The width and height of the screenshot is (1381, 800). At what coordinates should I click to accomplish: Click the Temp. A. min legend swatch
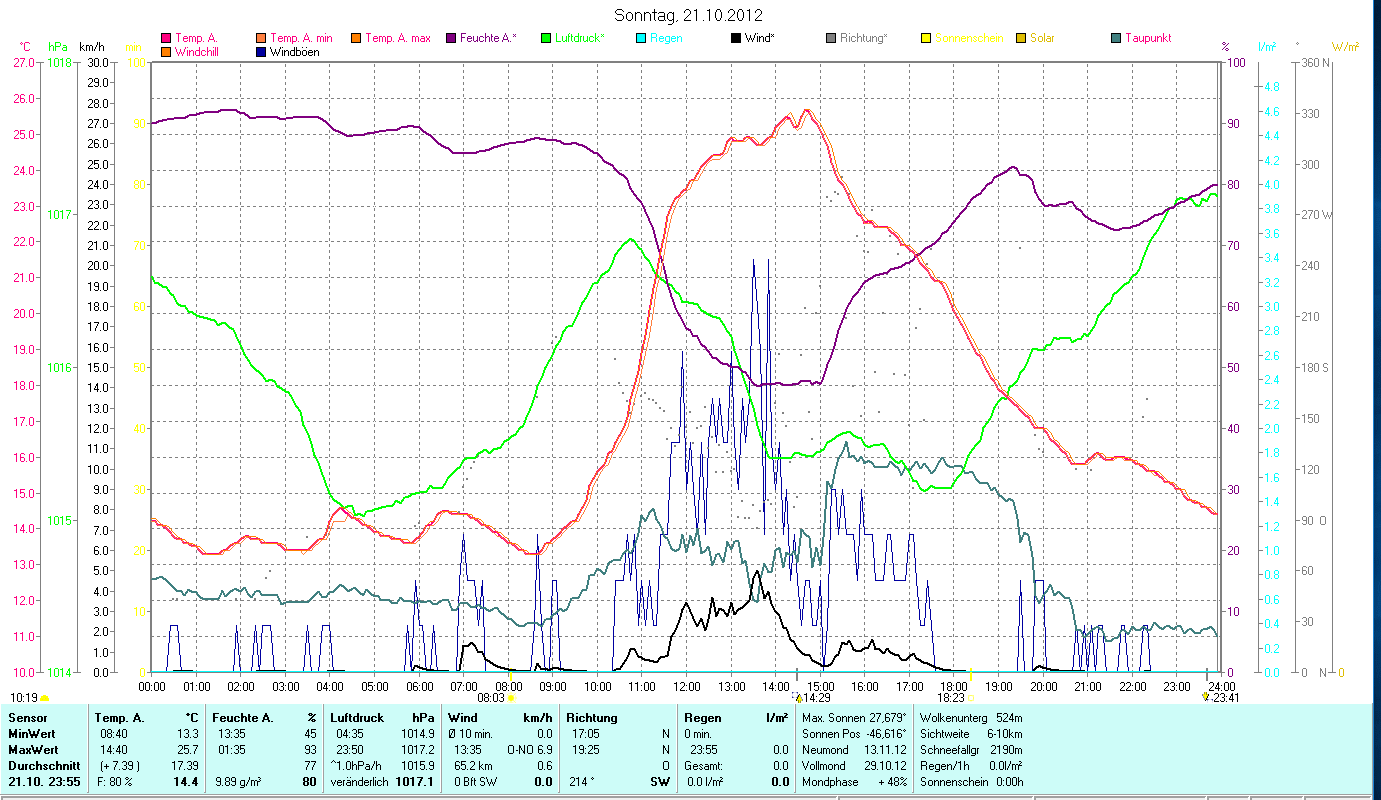pos(261,38)
